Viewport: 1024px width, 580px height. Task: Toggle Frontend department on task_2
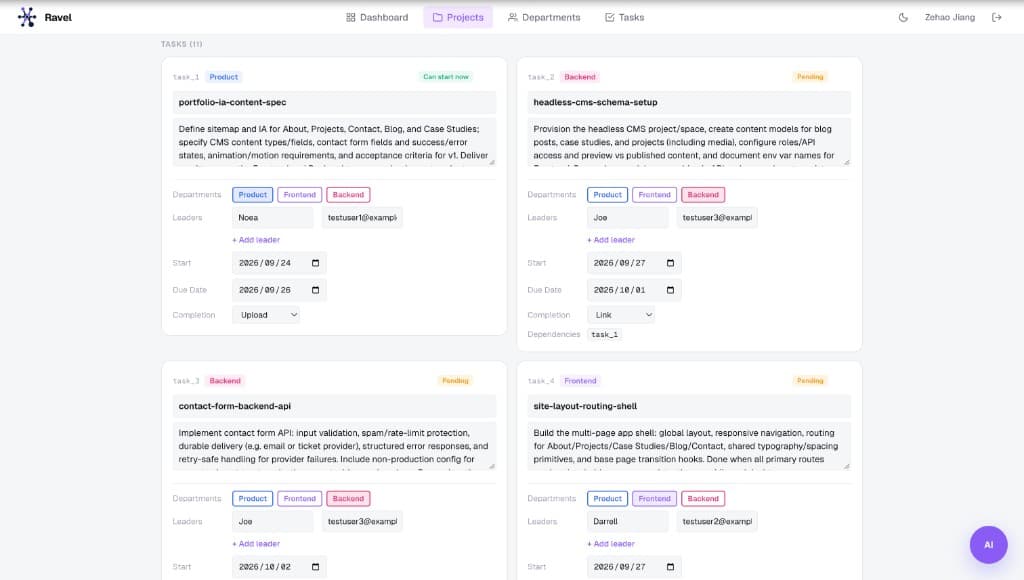[x=654, y=195]
